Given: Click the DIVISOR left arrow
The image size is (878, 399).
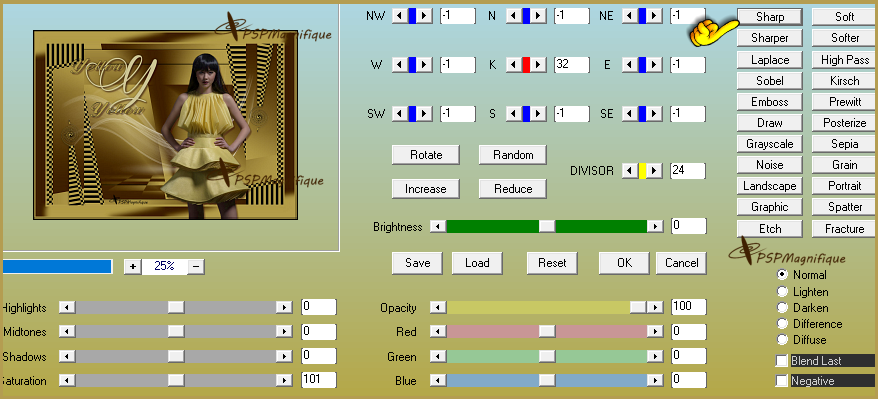Looking at the screenshot, I should [630, 171].
